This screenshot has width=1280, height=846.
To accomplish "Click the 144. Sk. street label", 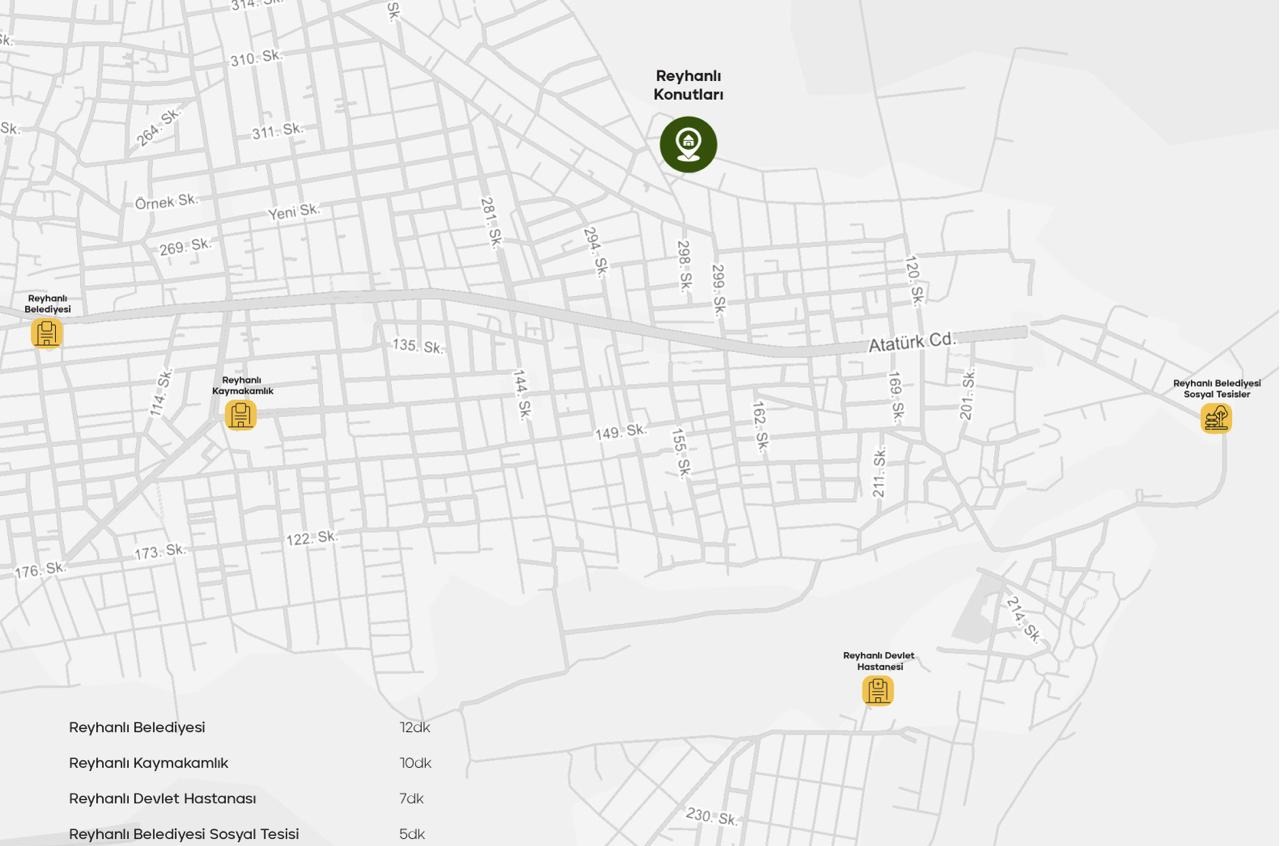I will (522, 394).
